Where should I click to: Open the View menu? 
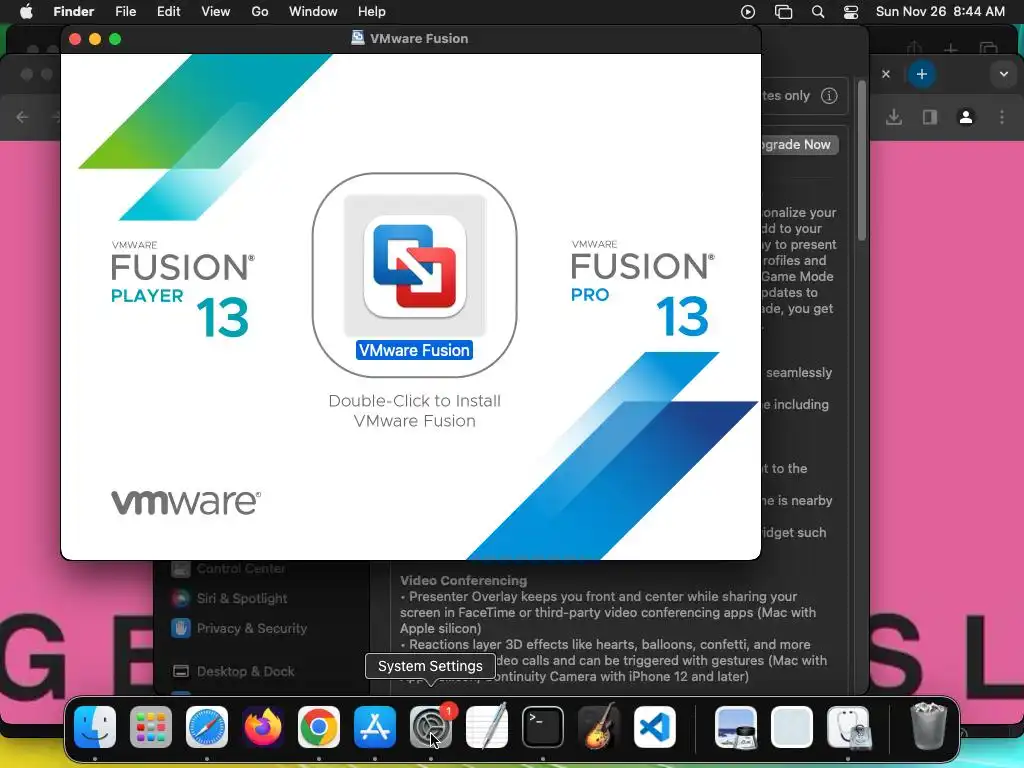click(216, 12)
